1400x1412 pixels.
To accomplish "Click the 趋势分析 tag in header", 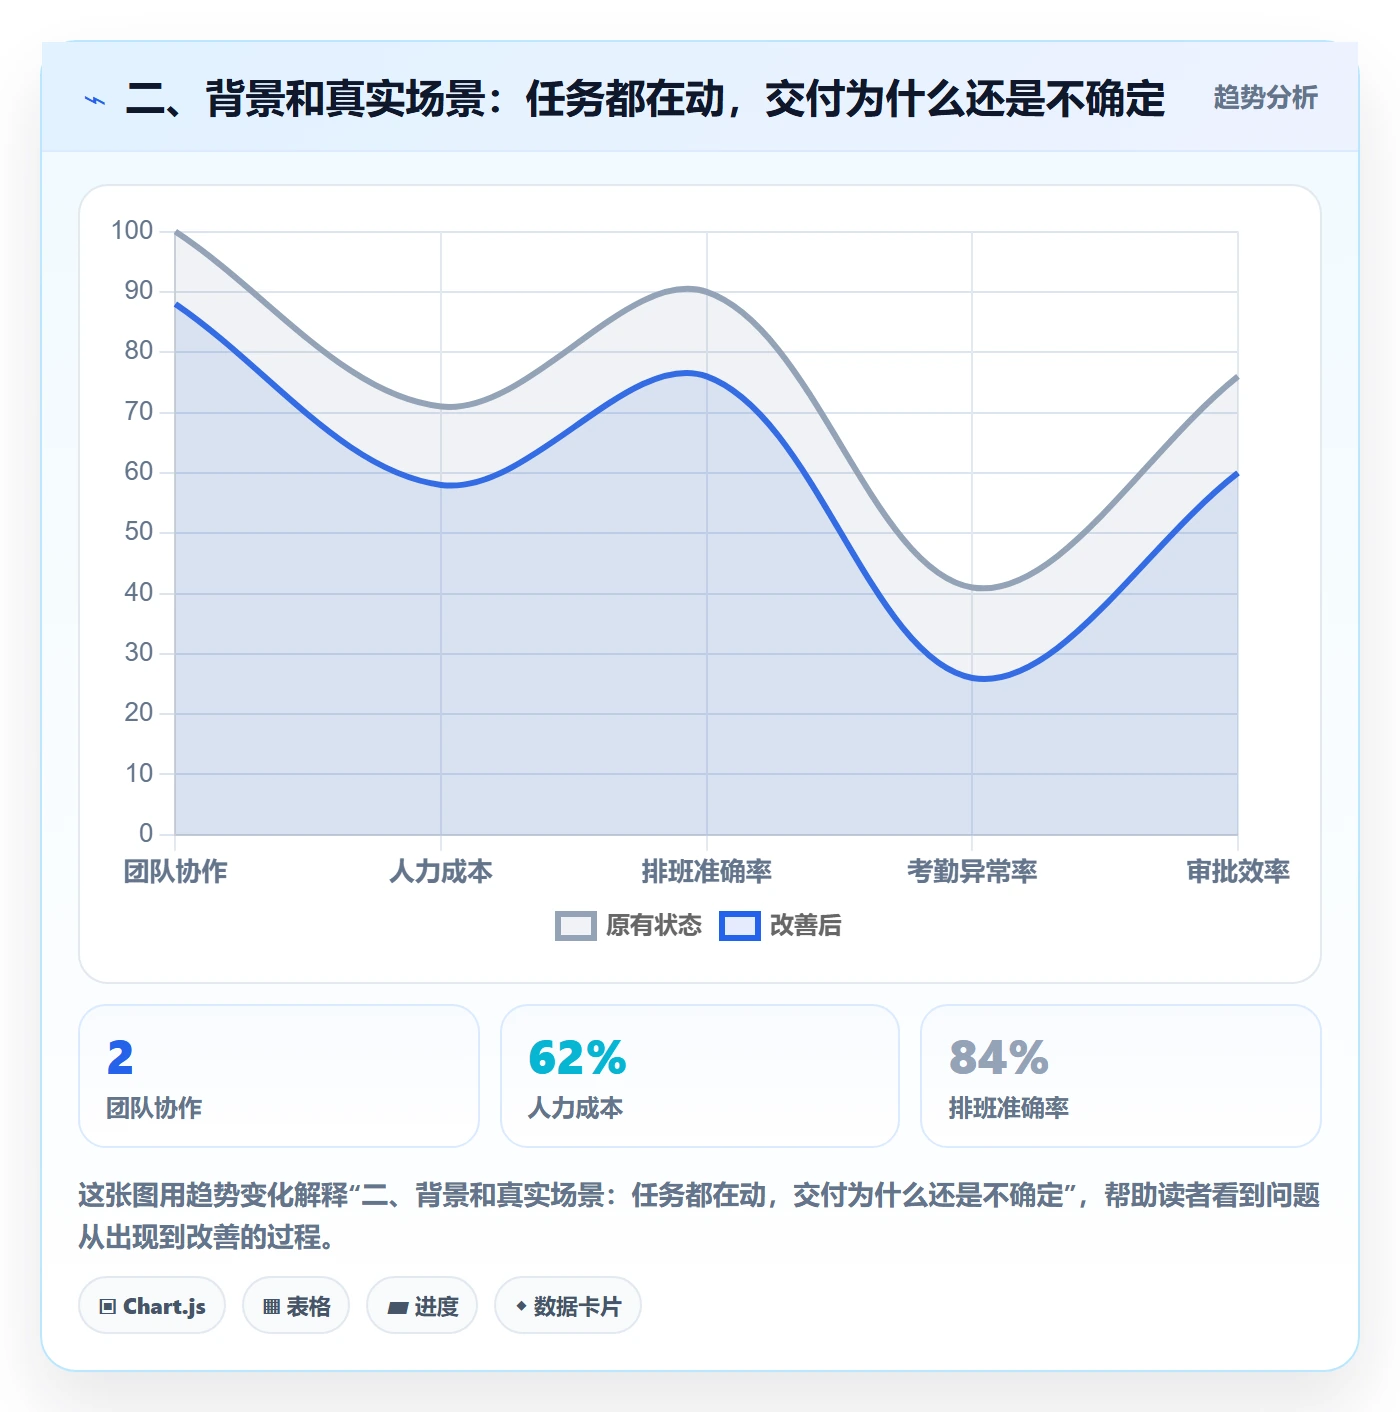I will tap(1265, 98).
